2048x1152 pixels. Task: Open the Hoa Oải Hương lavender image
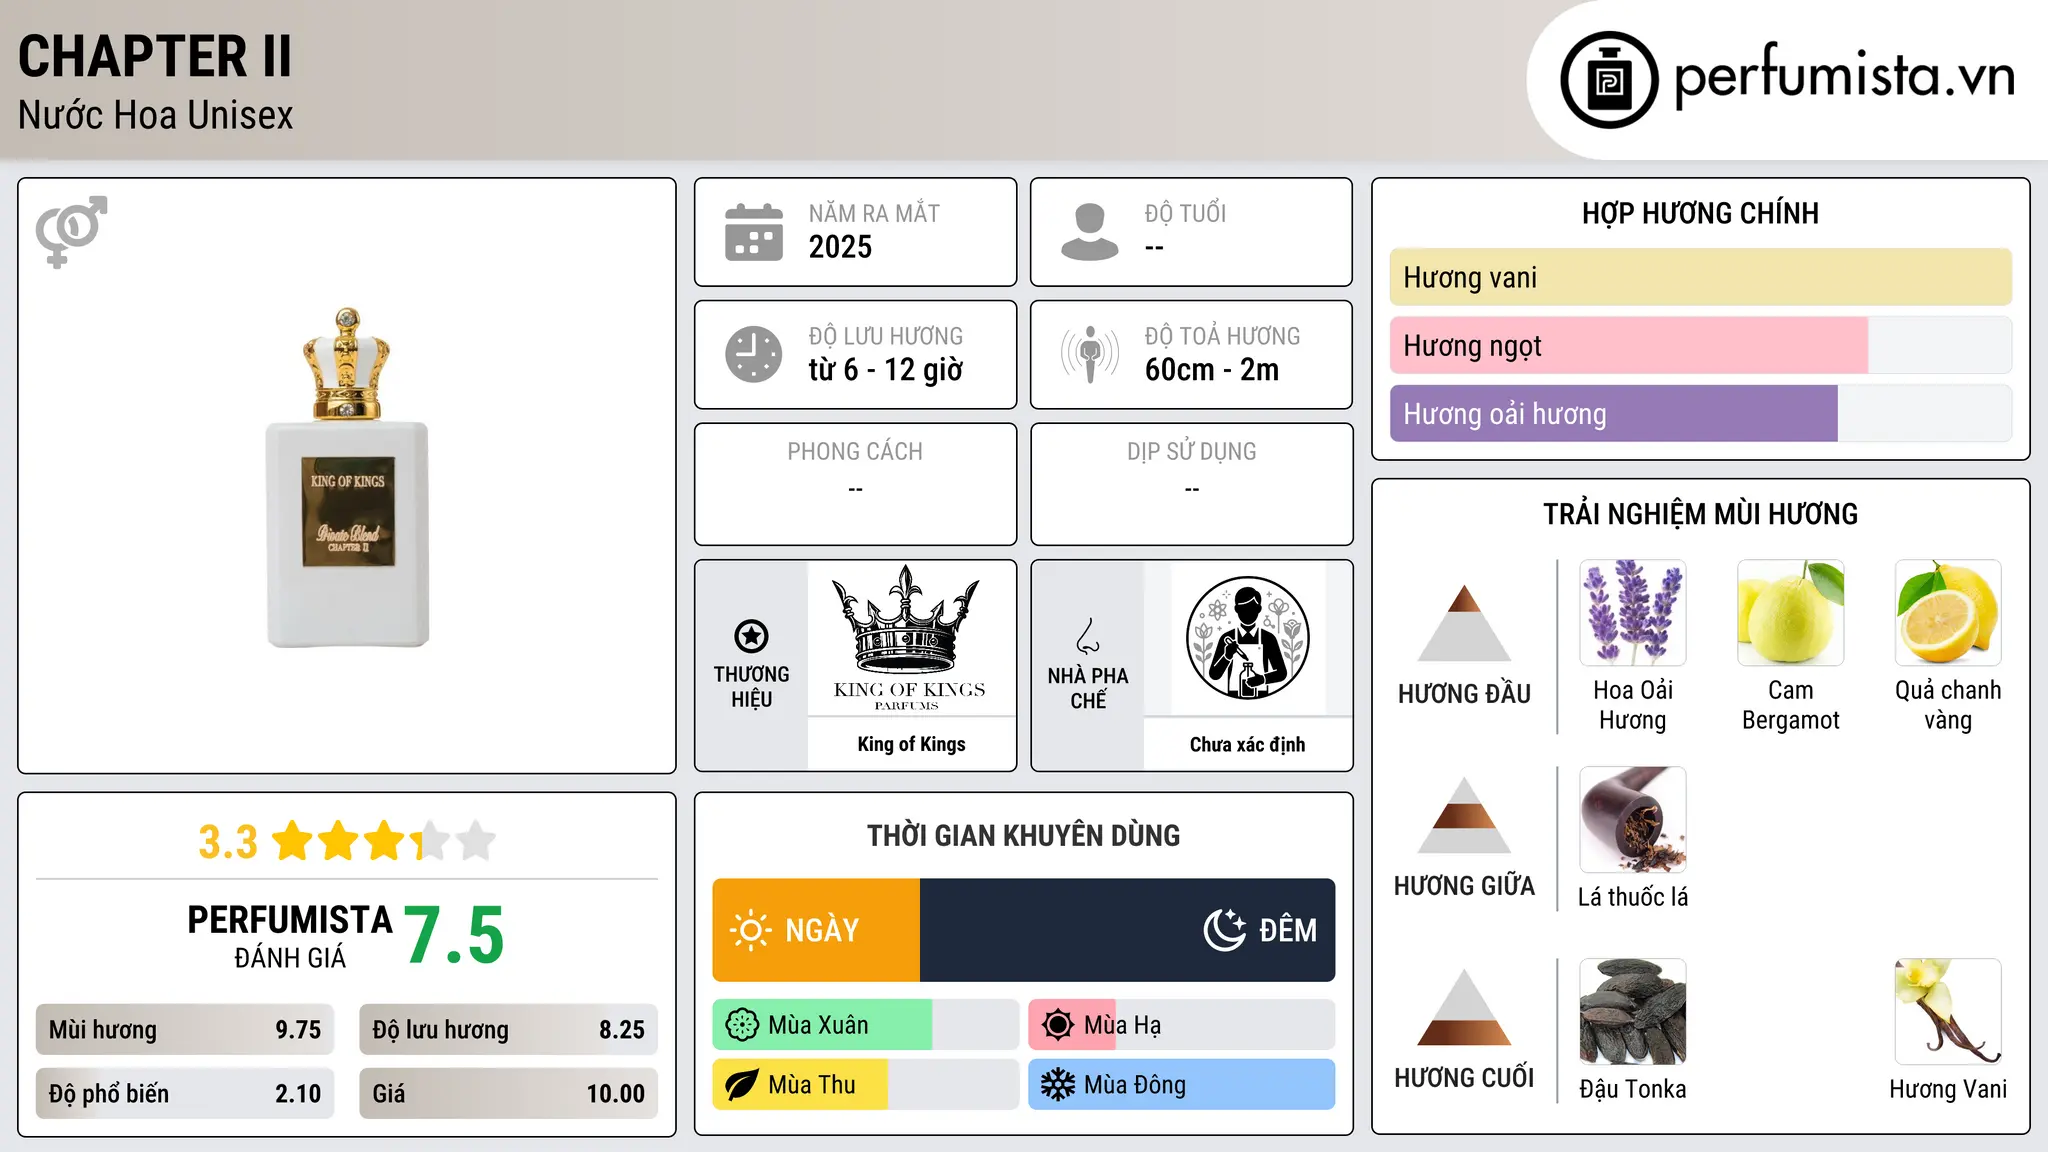pos(1633,613)
